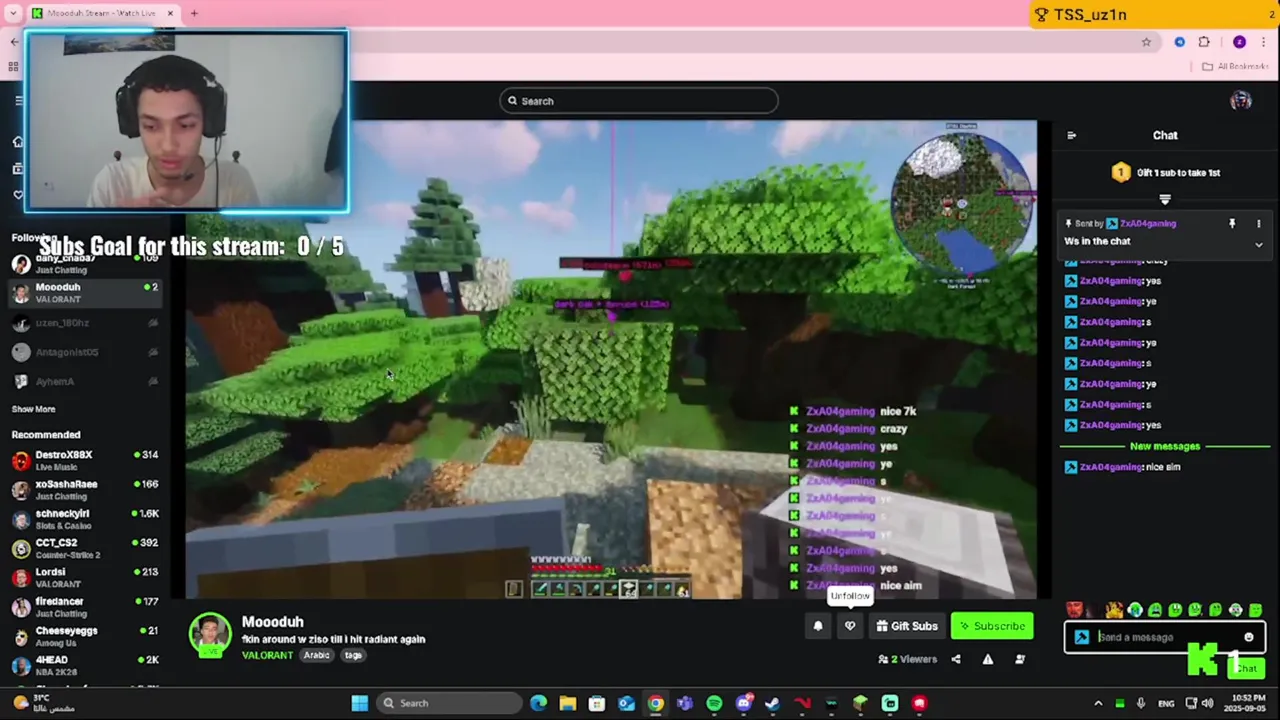Pick the last green quick emote
1280x720 pixels.
tap(1256, 610)
